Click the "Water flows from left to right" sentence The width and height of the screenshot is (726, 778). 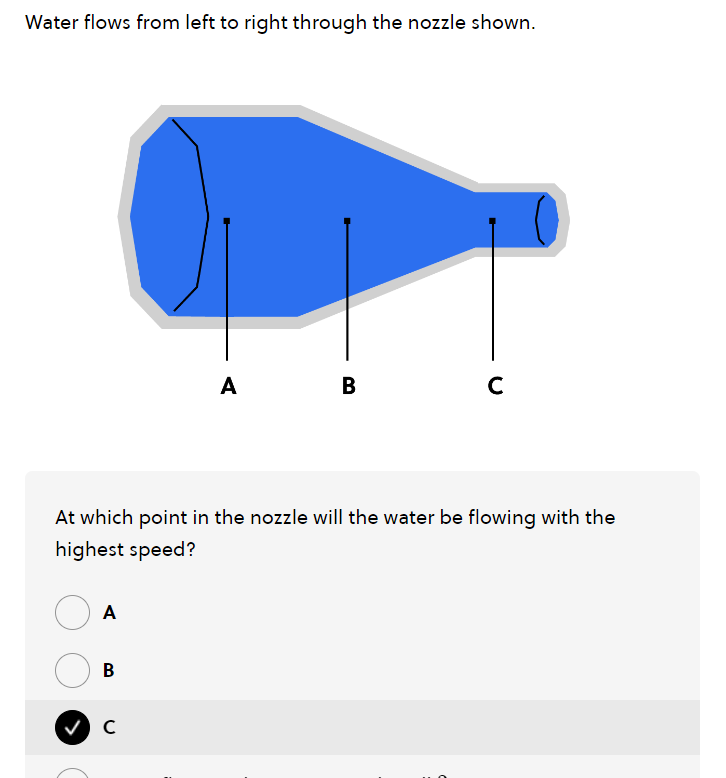pos(280,23)
